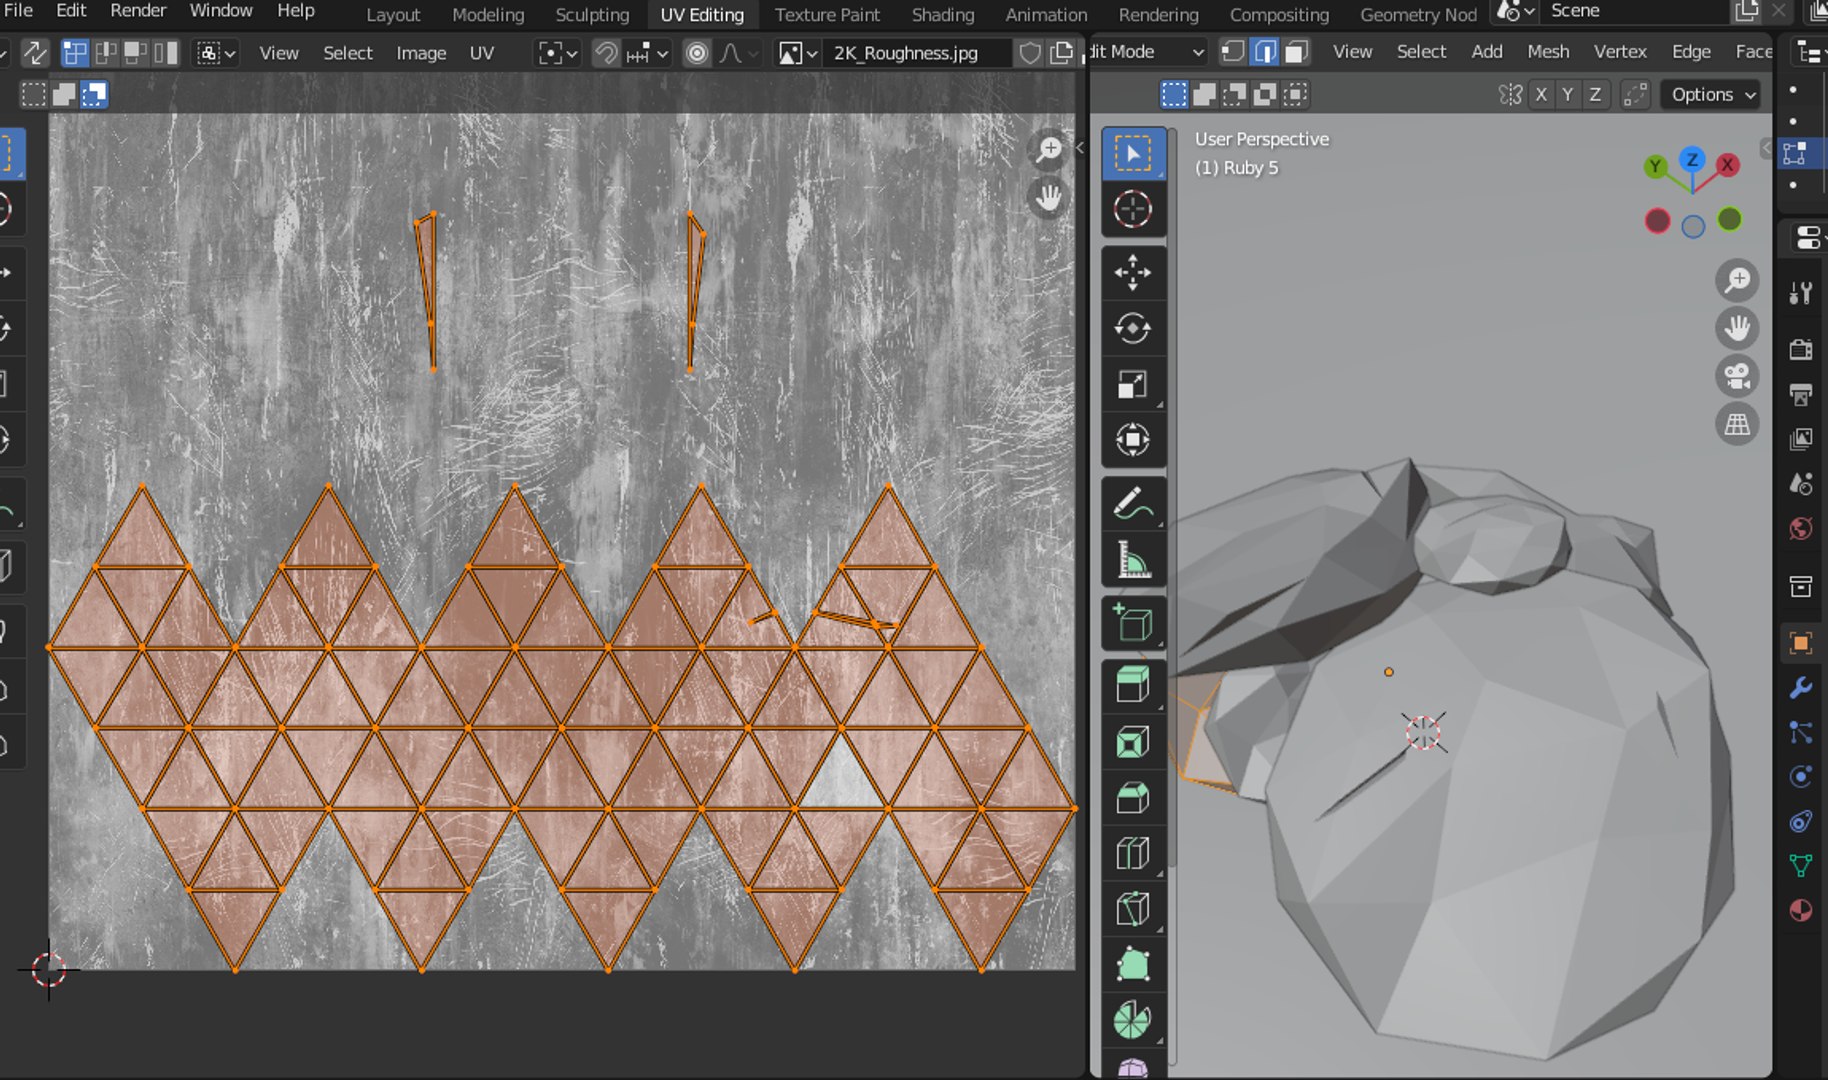This screenshot has width=1828, height=1080.
Task: Toggle proportional editing in UV editor
Action: pos(697,53)
